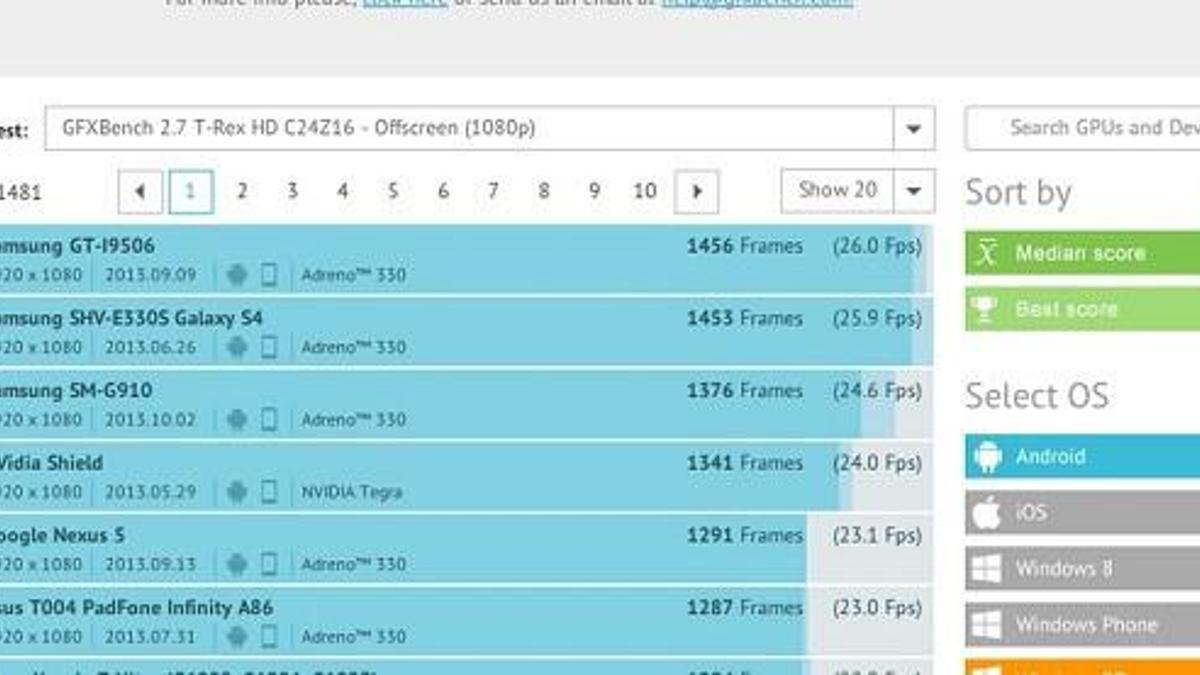
Task: Sort by Best score
Action: point(1083,309)
